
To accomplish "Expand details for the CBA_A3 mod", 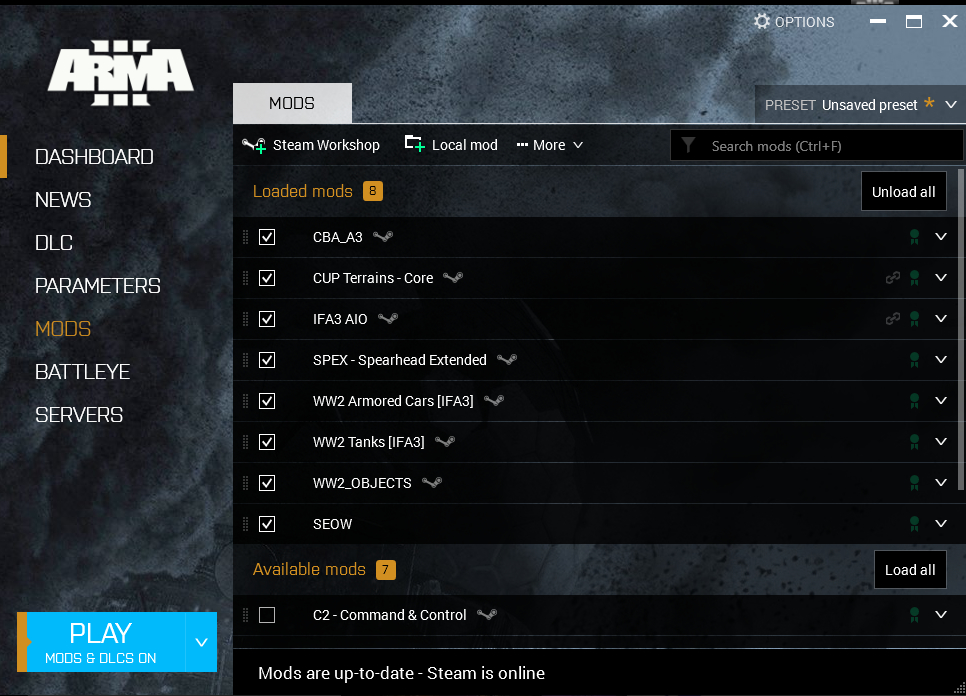I will pyautogui.click(x=941, y=237).
